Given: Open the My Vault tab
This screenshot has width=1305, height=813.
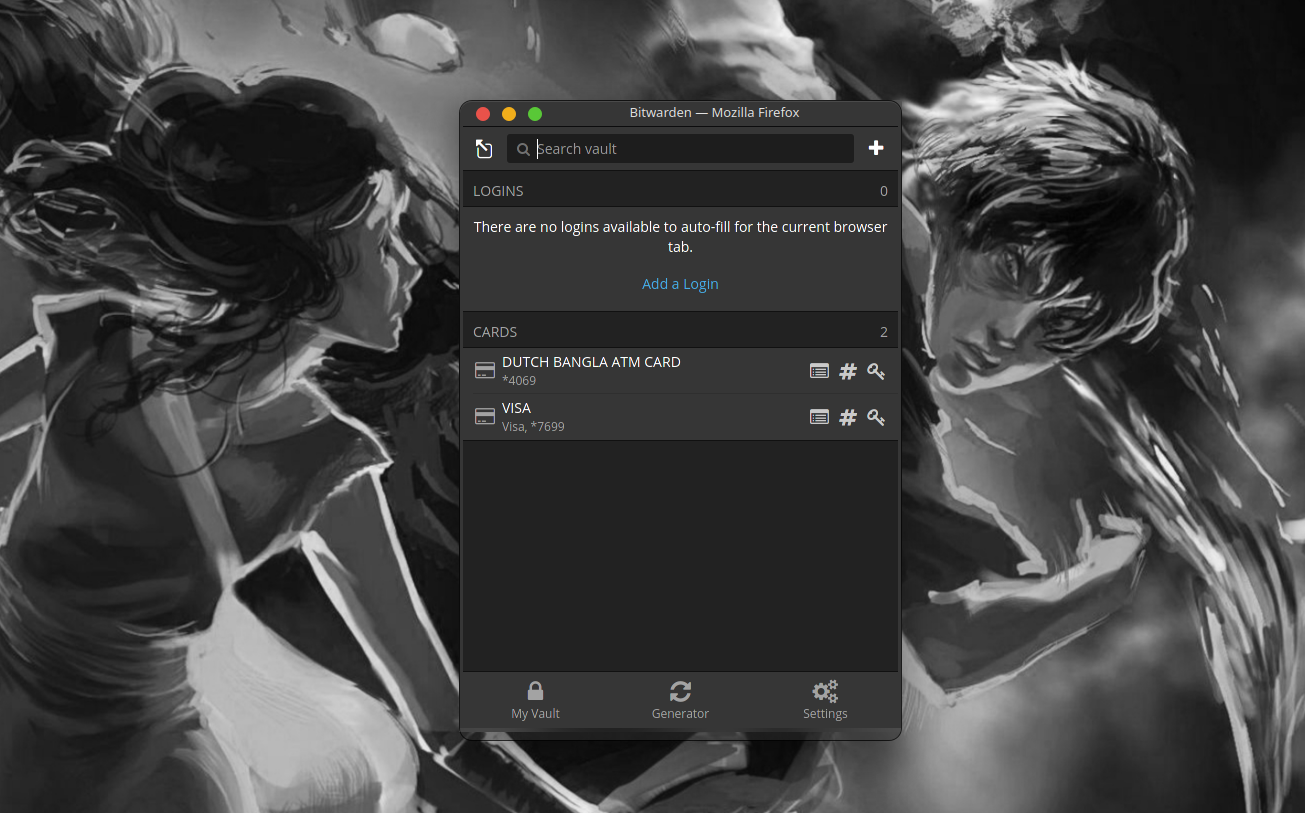Looking at the screenshot, I should 535,700.
